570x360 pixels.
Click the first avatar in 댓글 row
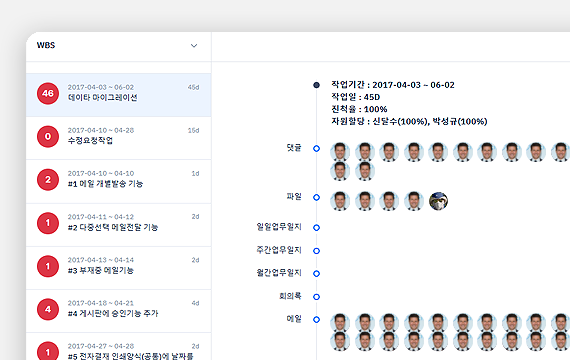pos(340,152)
